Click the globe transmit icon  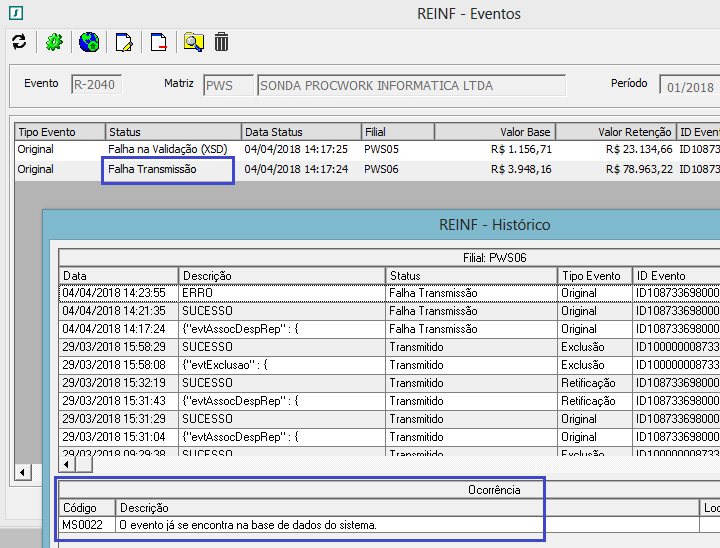click(x=89, y=42)
